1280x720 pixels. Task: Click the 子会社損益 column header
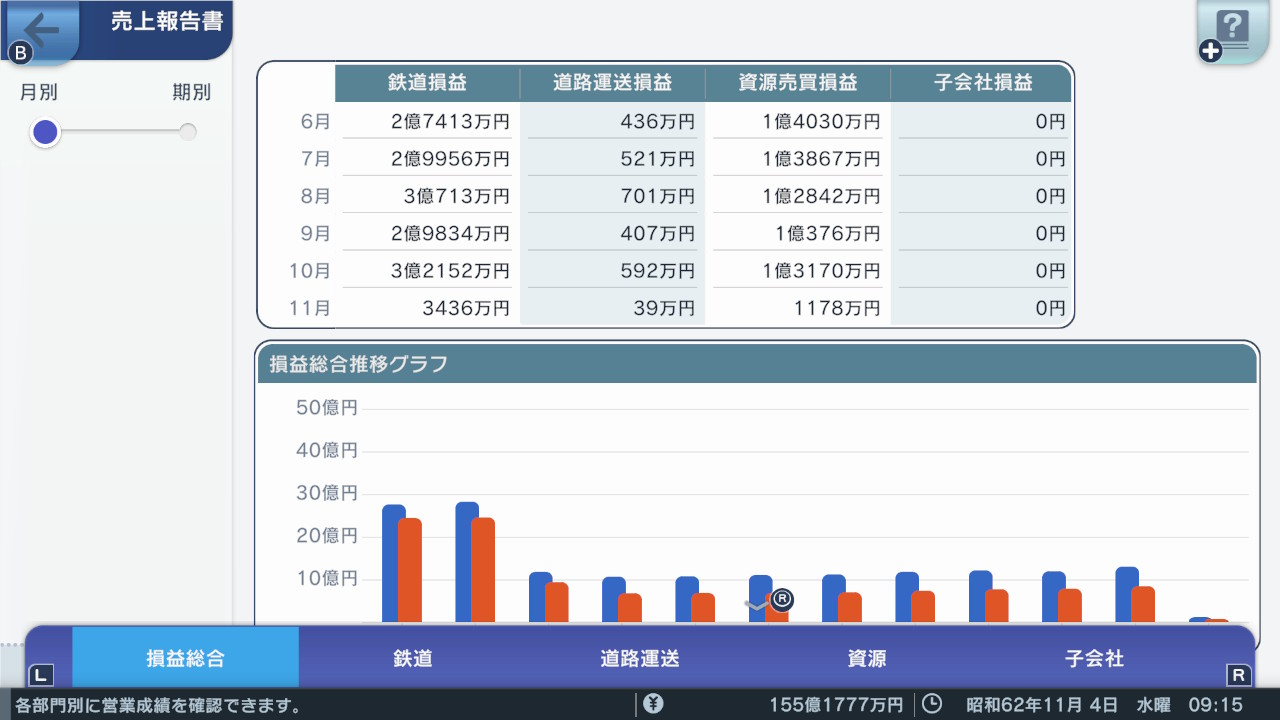tap(981, 84)
